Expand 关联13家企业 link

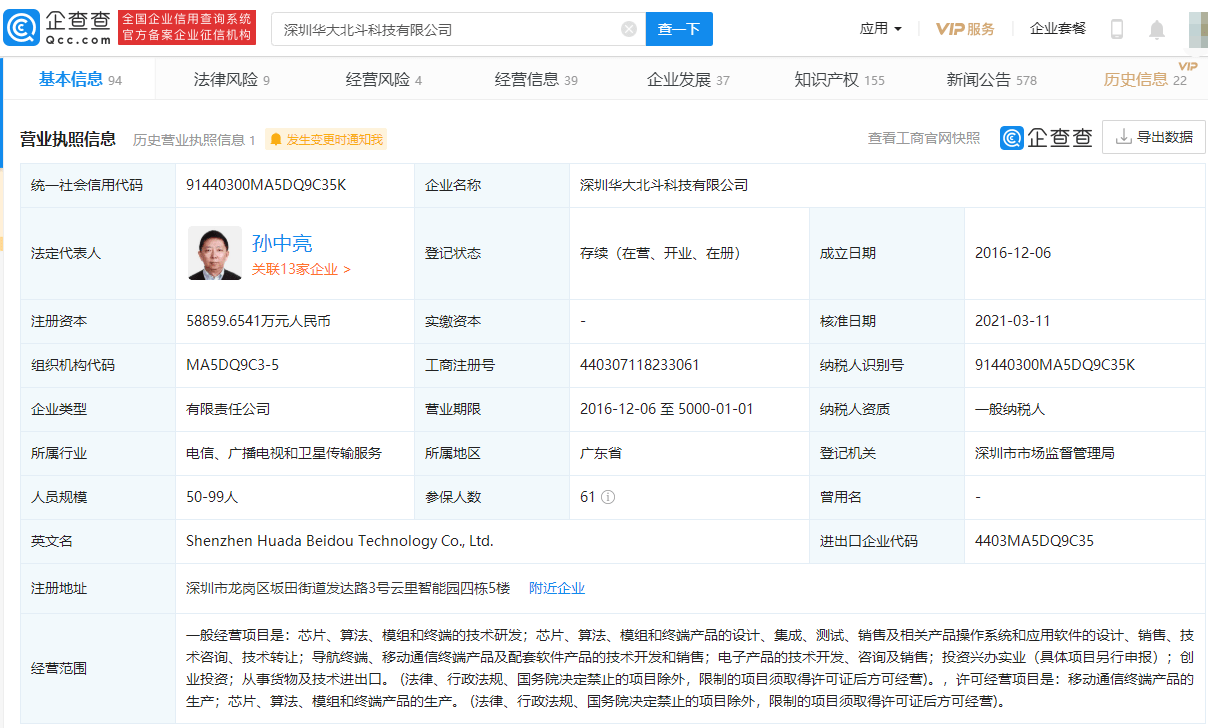click(x=301, y=269)
